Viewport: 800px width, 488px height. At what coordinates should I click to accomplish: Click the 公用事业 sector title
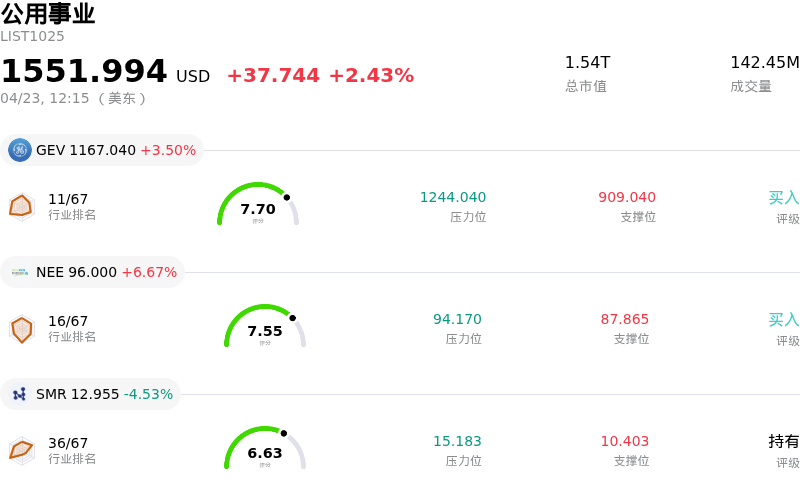click(x=48, y=14)
